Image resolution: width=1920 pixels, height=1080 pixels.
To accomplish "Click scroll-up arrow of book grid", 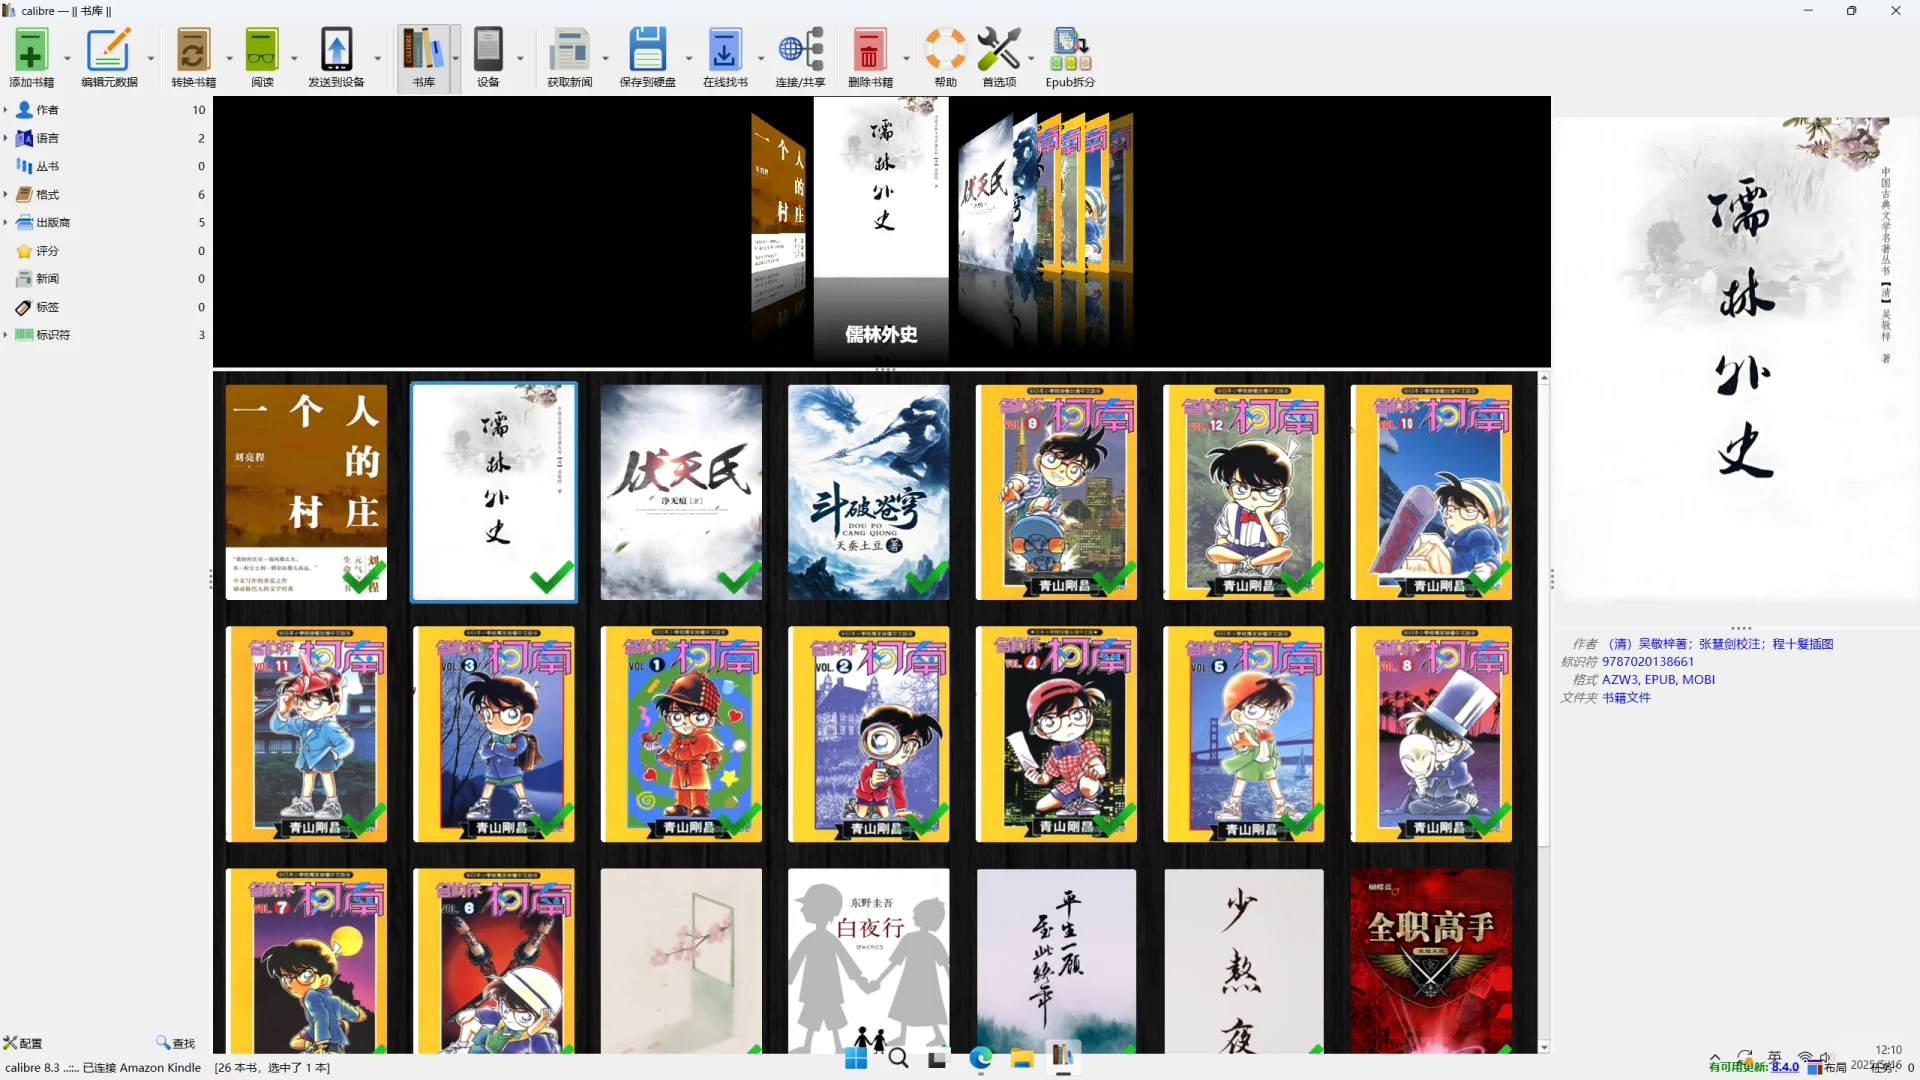I will tap(1544, 378).
